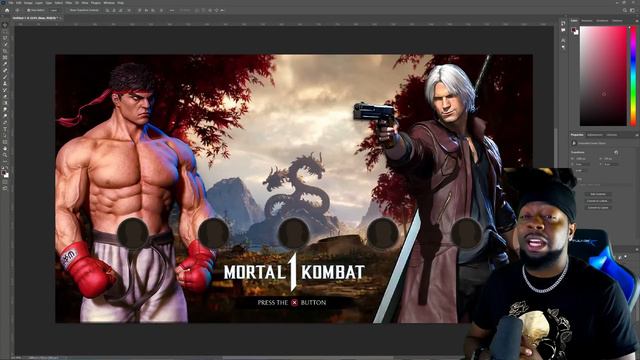640x360 pixels.
Task: Open the Window menu
Action: click(x=109, y=3)
